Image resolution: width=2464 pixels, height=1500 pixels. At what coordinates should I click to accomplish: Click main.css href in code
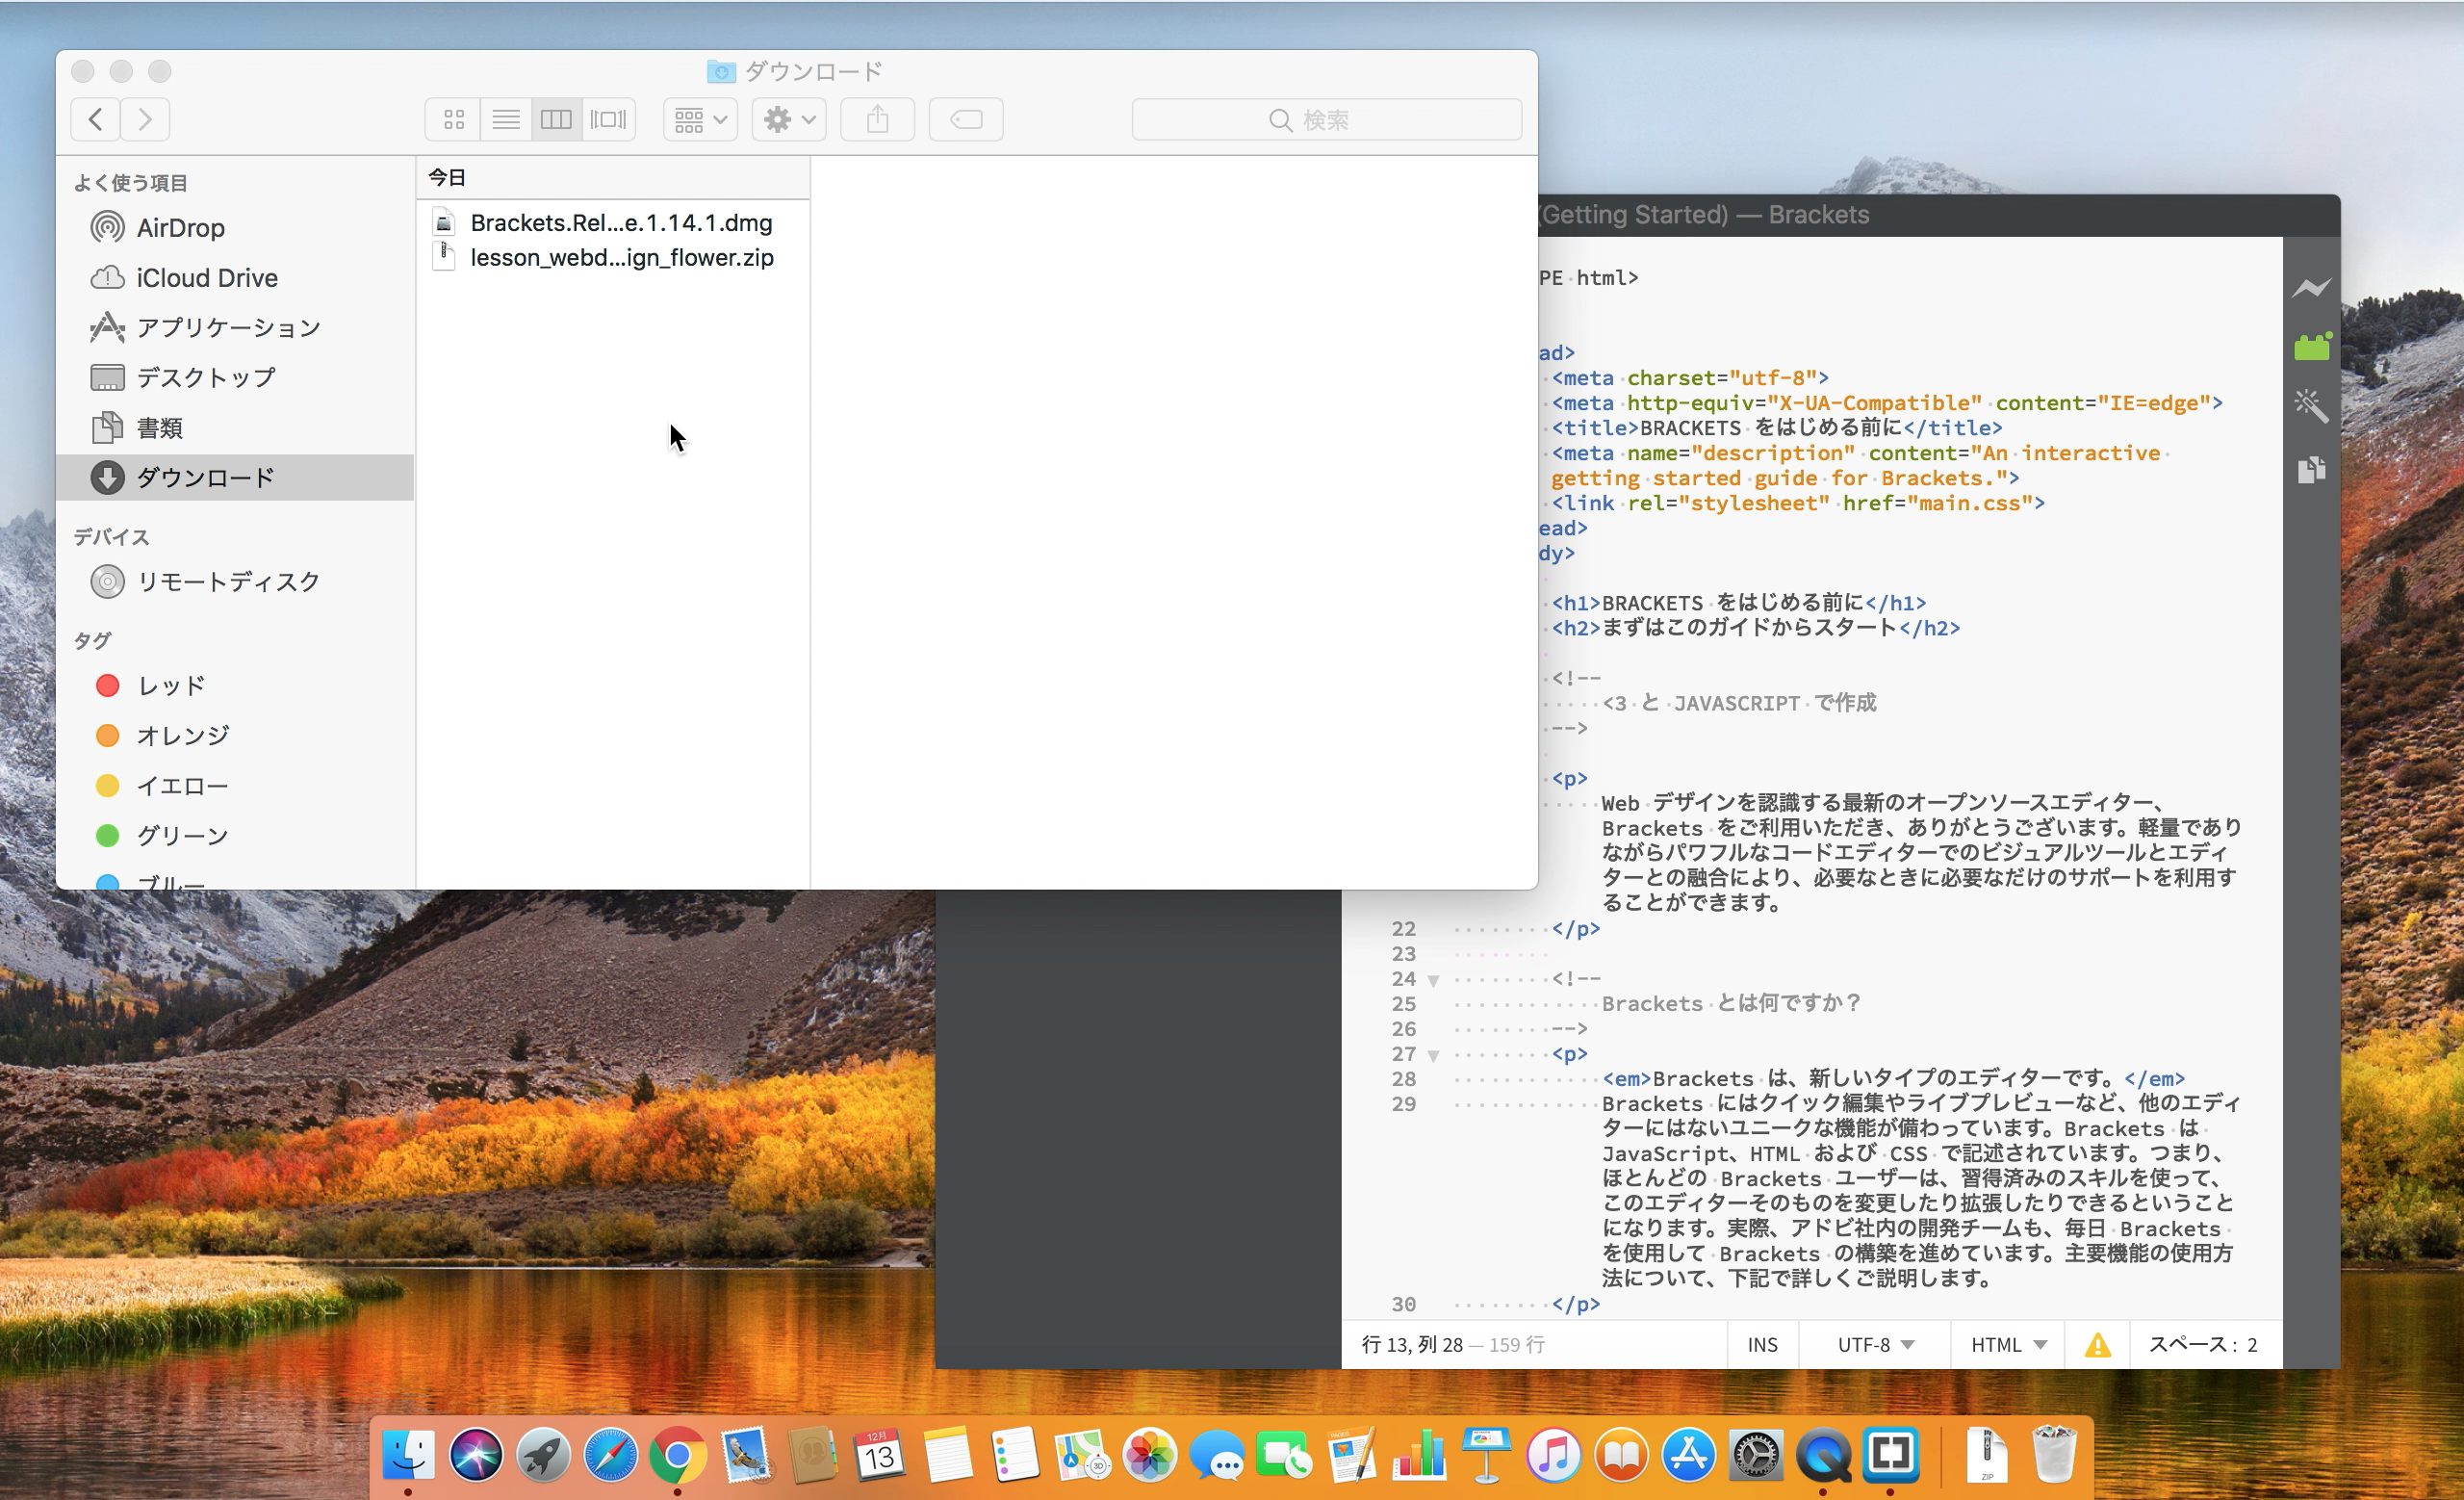pos(1970,503)
